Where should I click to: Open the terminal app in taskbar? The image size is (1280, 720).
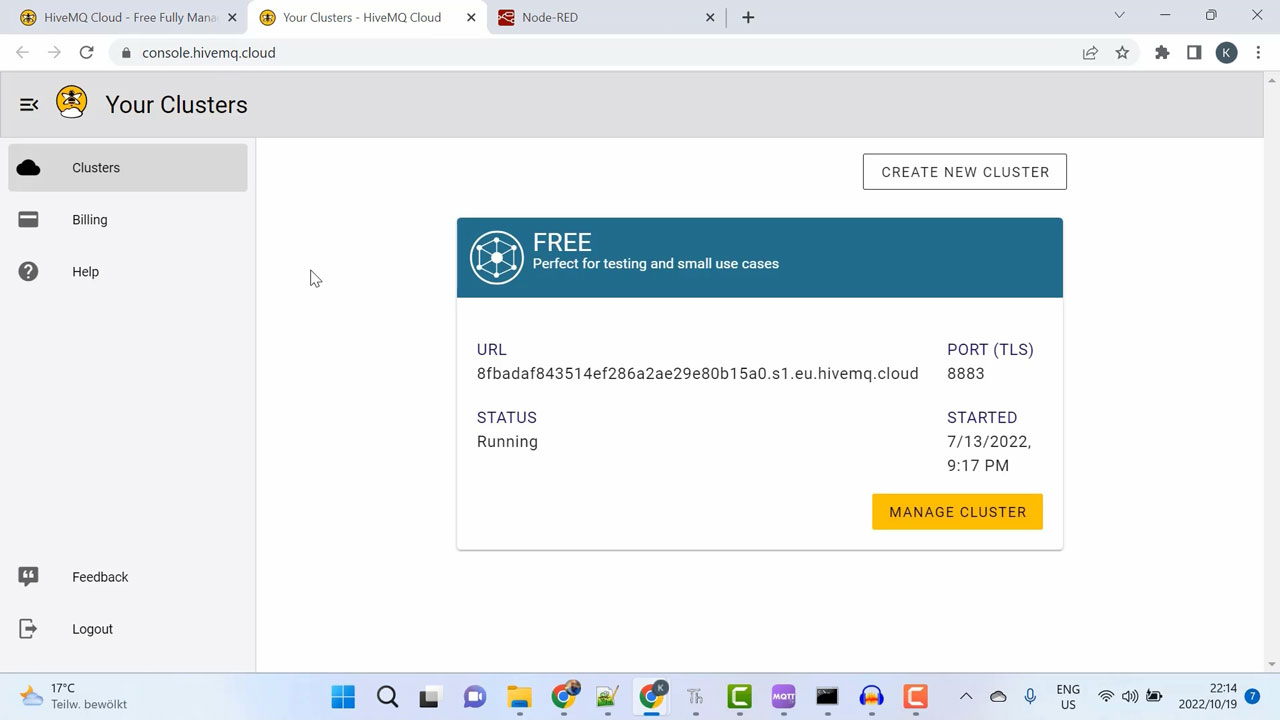point(827,697)
